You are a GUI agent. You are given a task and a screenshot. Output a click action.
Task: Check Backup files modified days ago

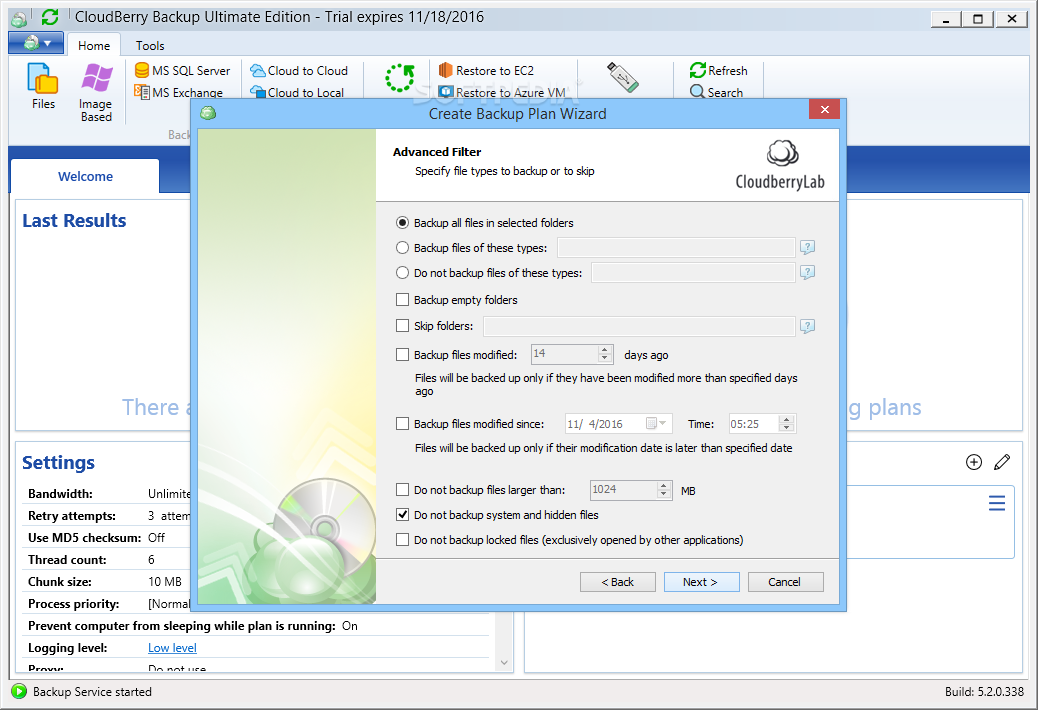(402, 355)
